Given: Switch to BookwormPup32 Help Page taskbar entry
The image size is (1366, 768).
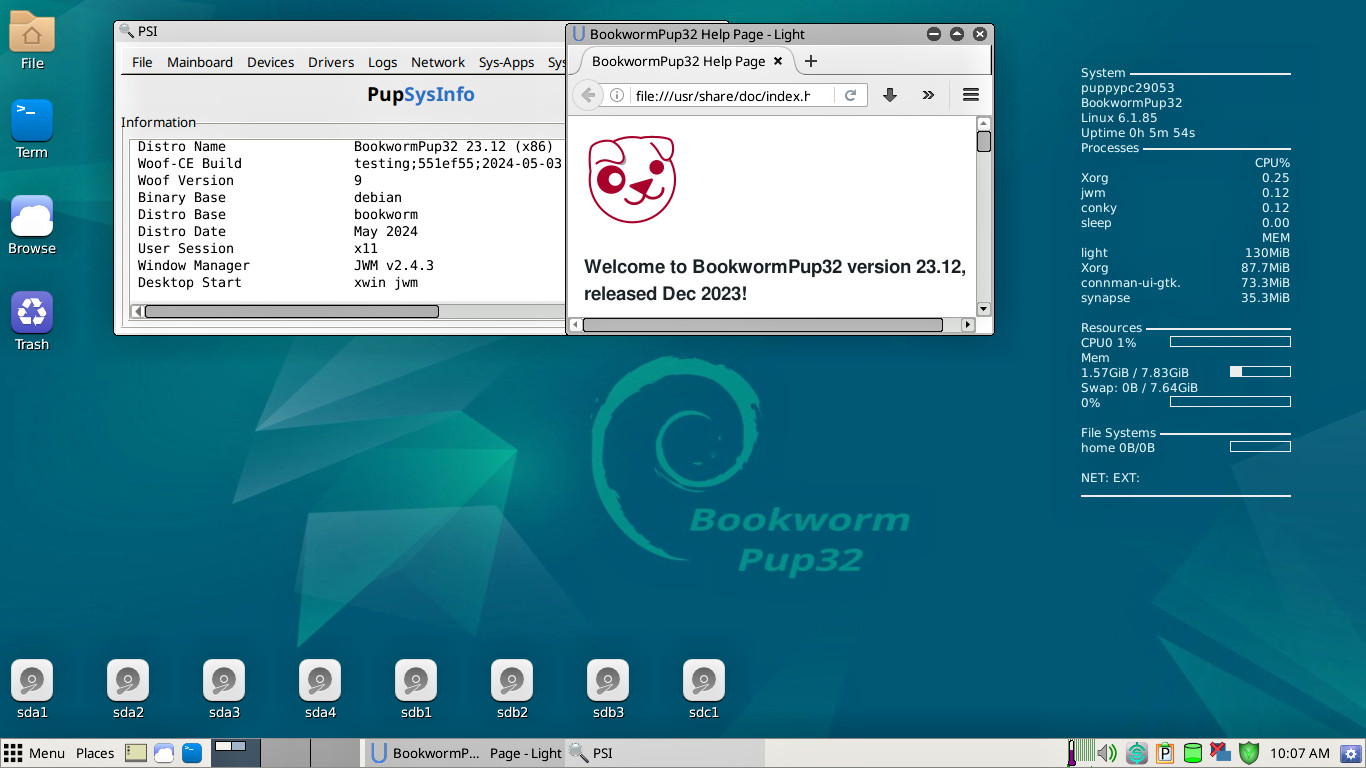Looking at the screenshot, I should click(x=464, y=753).
